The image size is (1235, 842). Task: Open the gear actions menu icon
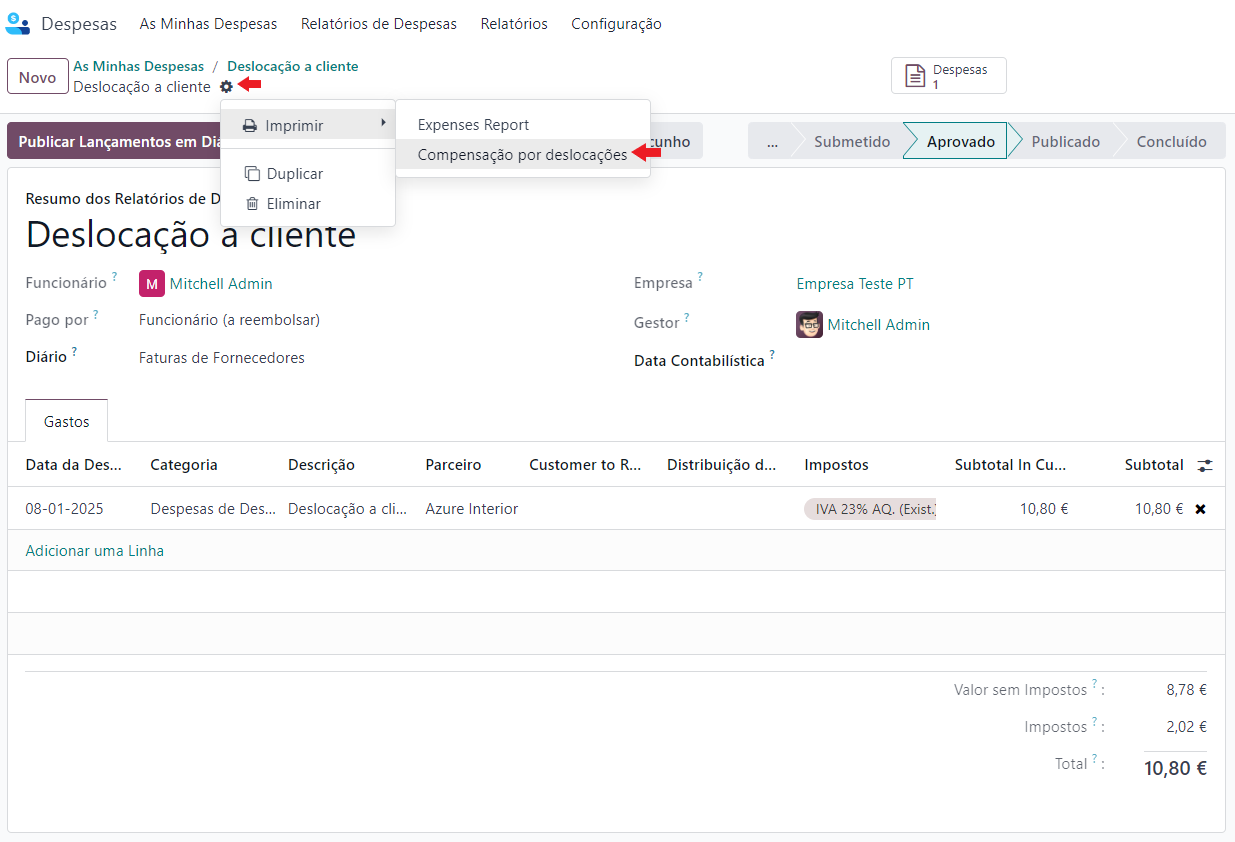[226, 87]
